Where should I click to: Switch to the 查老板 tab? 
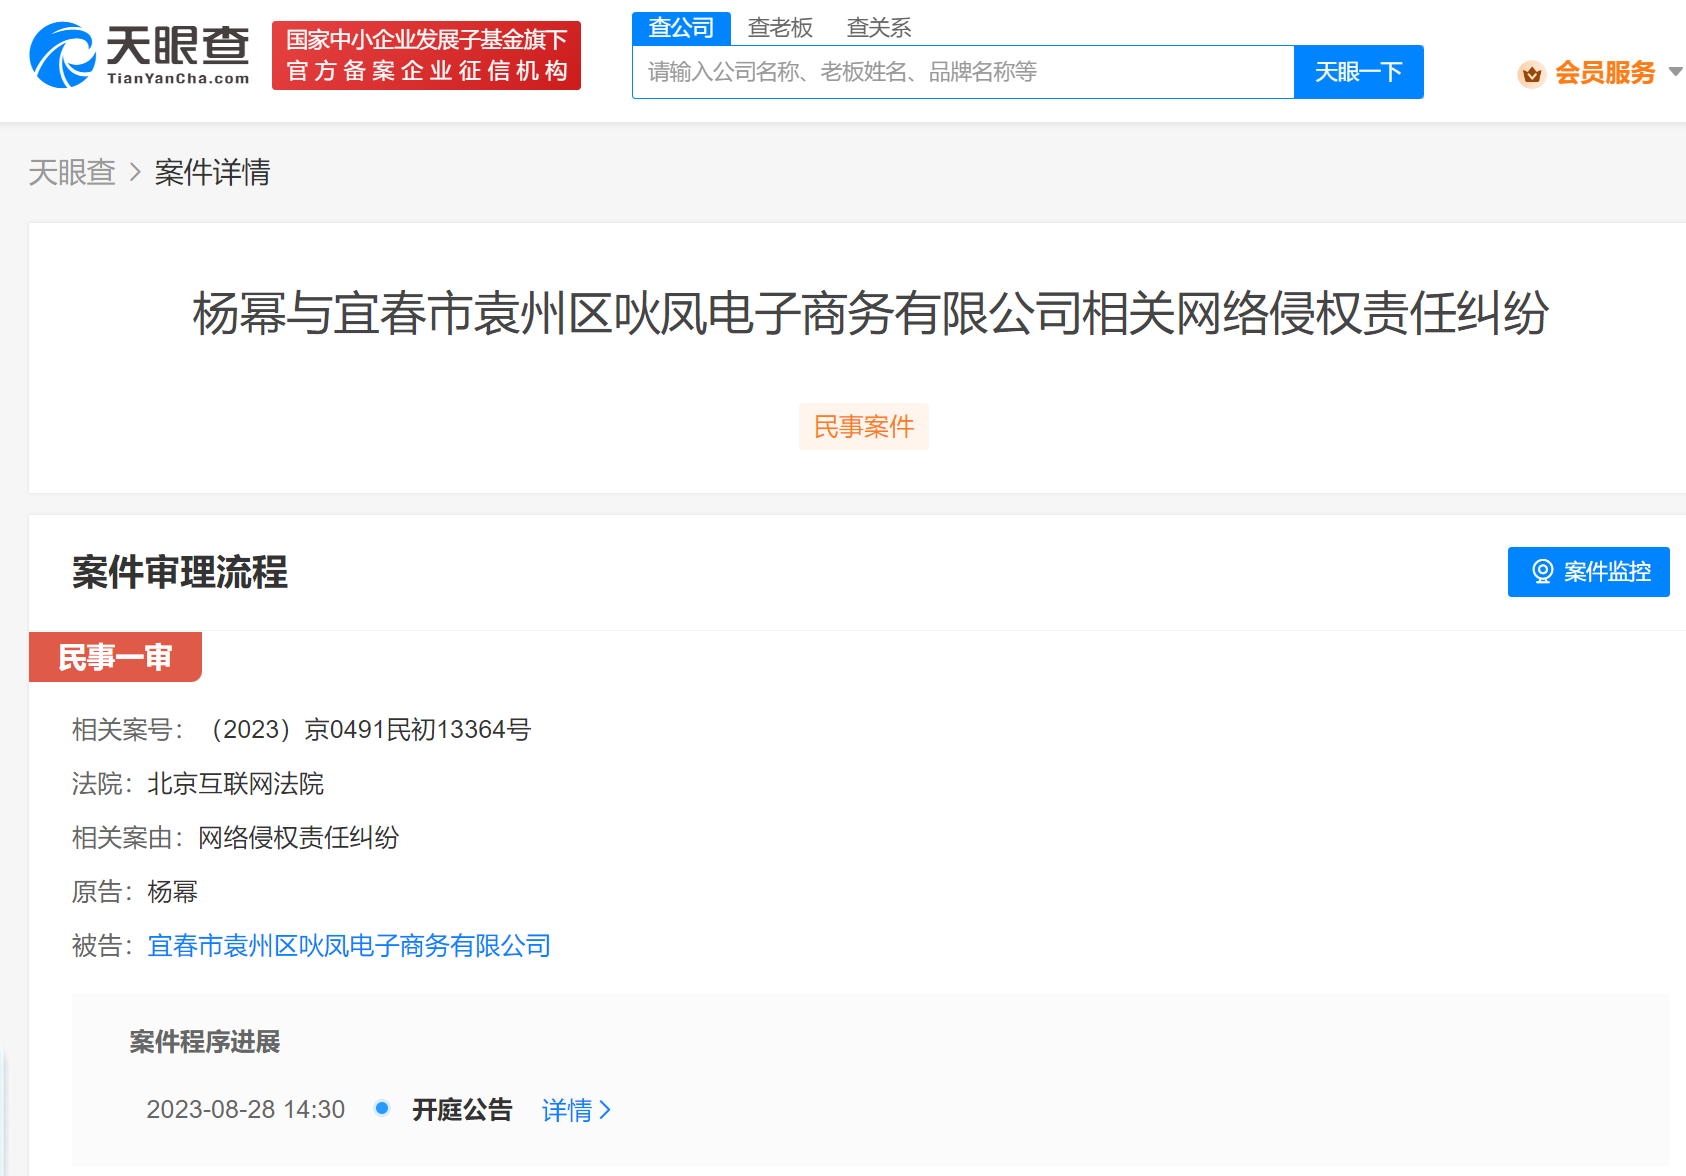click(779, 27)
